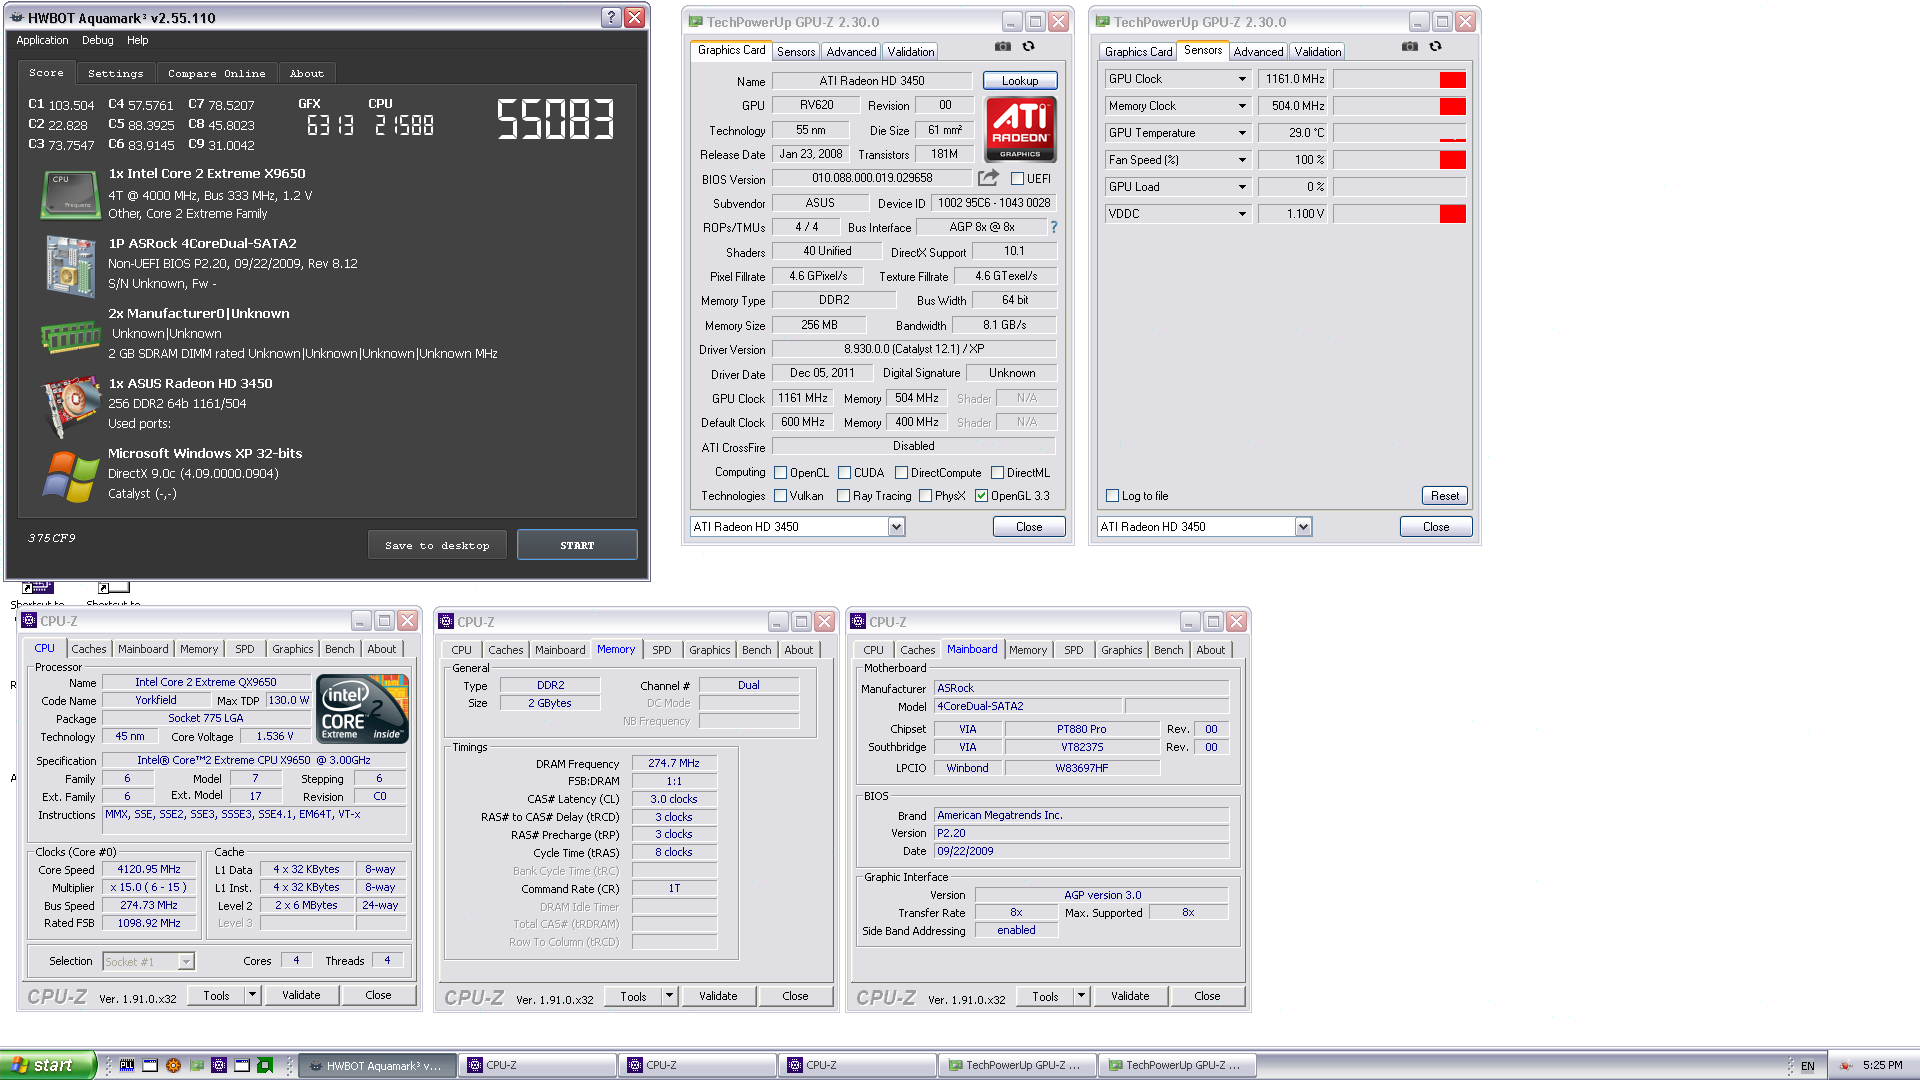The height and width of the screenshot is (1080, 1920).
Task: Switch to Settings tab in Aquamark
Action: (115, 73)
